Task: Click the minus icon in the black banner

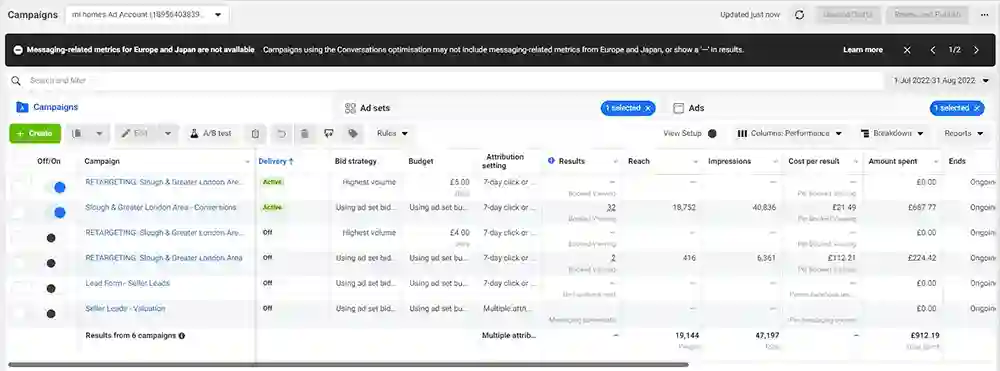Action: coord(18,50)
